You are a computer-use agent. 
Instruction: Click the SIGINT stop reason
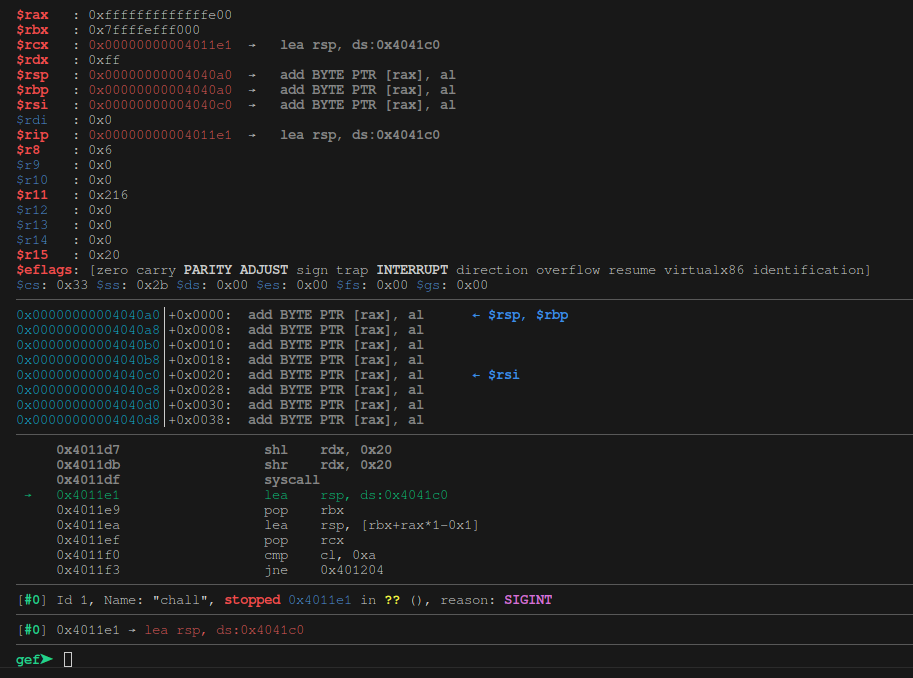coord(528,600)
